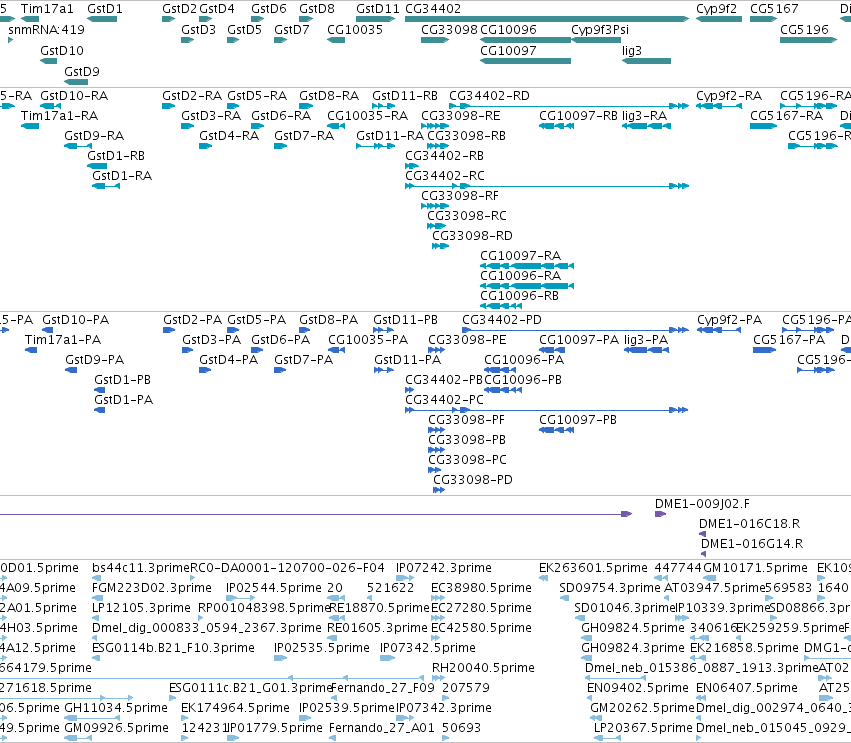Click the GH11034.5prime EST label
851x743 pixels.
tap(116, 708)
